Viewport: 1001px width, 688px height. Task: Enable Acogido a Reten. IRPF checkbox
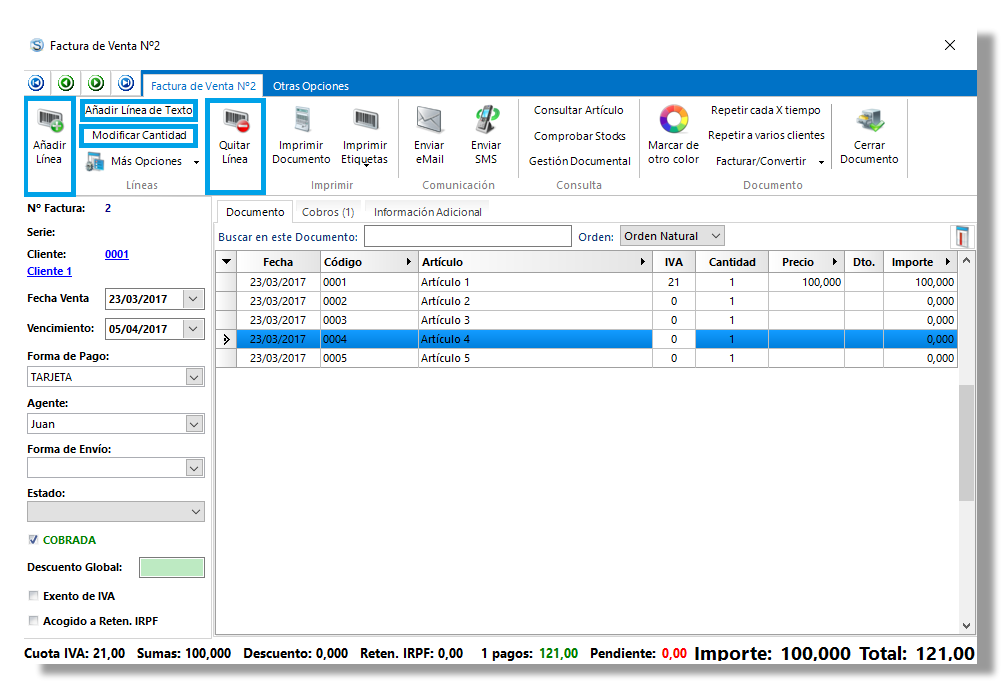click(x=33, y=621)
